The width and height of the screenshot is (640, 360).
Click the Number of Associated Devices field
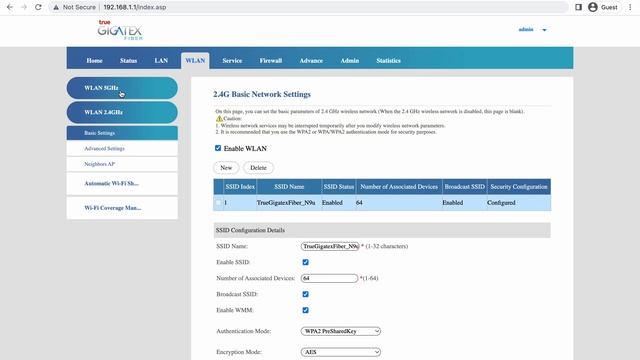(329, 278)
